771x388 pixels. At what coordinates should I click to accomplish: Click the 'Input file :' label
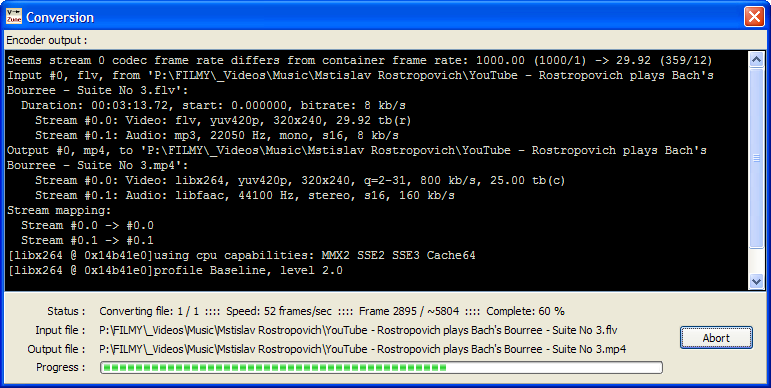point(60,330)
